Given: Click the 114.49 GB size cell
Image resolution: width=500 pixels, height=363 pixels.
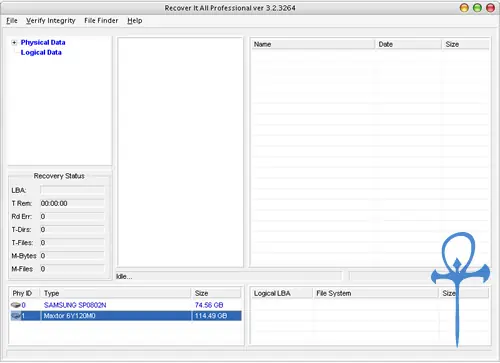Looking at the screenshot, I should click(211, 316).
